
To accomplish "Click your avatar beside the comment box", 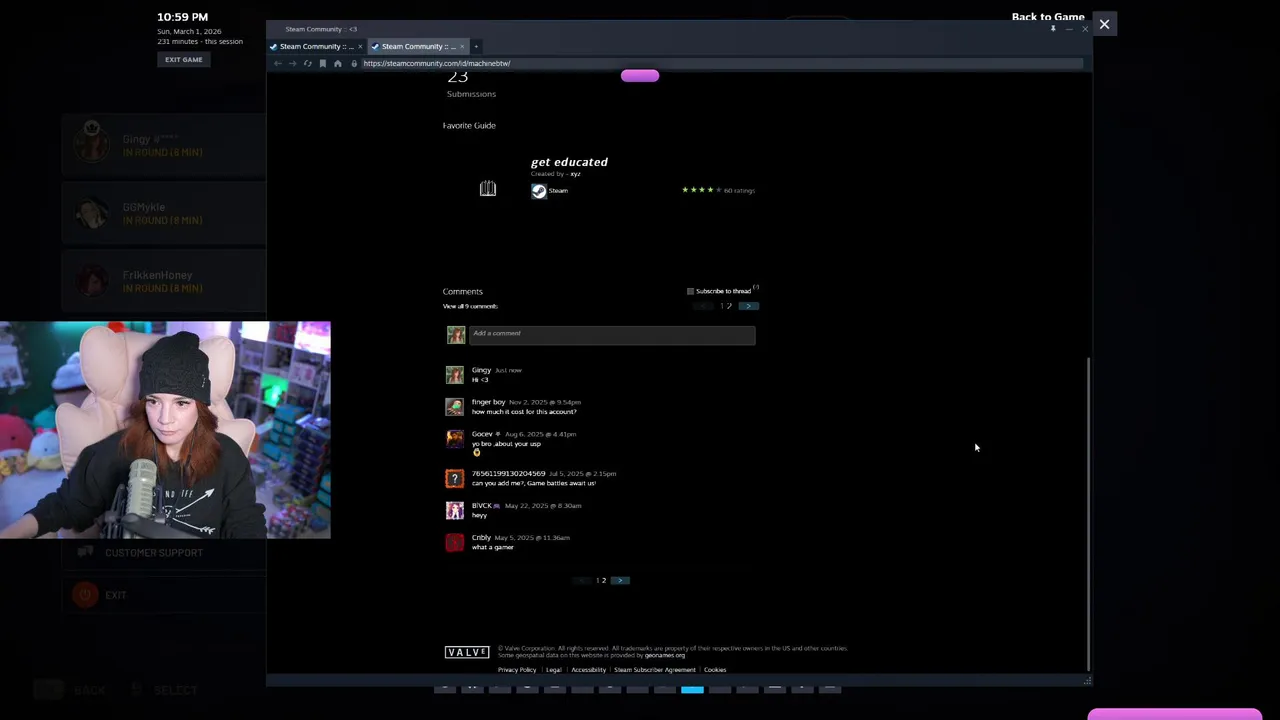I will pyautogui.click(x=456, y=335).
